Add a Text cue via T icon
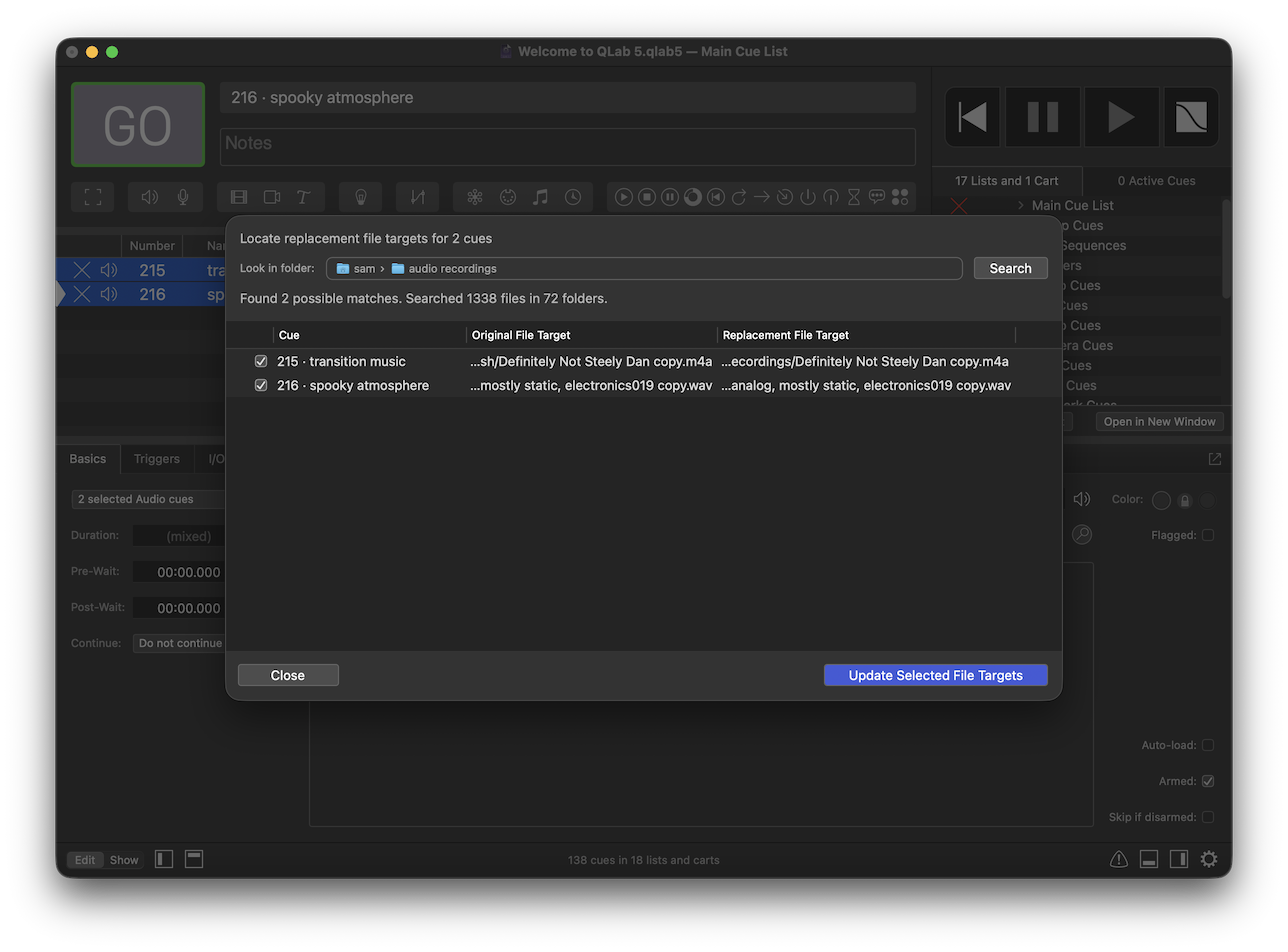Screen dimensions: 1288x952 [x=303, y=197]
